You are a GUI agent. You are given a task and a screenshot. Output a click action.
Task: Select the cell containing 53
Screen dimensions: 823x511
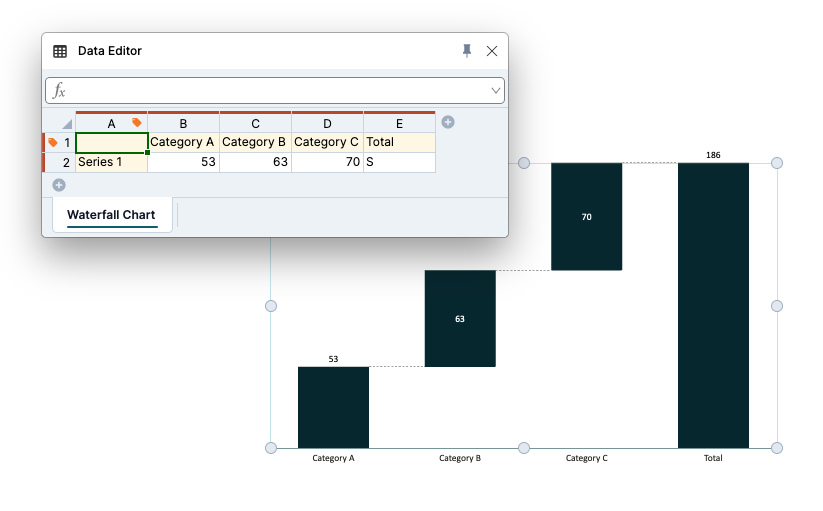point(184,163)
